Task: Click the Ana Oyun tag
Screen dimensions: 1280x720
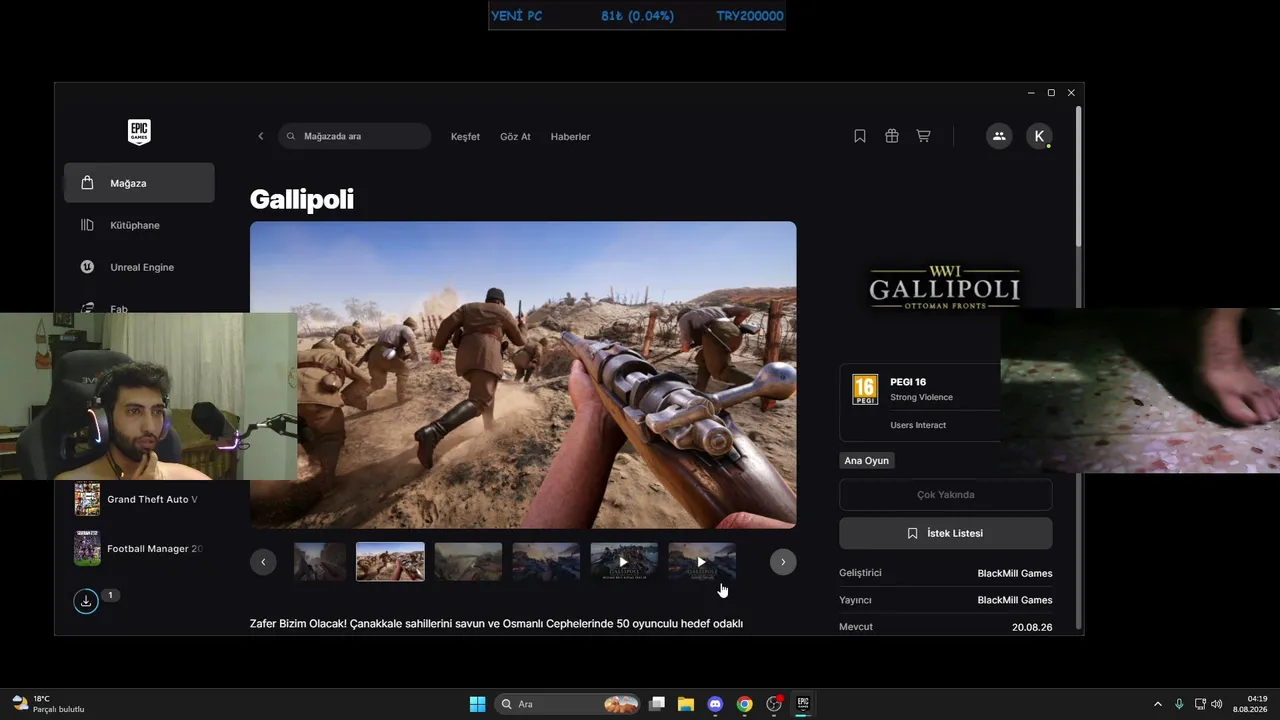Action: (x=867, y=461)
